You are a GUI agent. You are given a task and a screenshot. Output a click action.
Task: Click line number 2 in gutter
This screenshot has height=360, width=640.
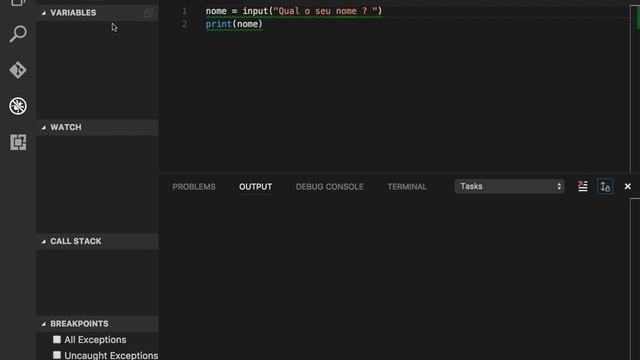[184, 24]
